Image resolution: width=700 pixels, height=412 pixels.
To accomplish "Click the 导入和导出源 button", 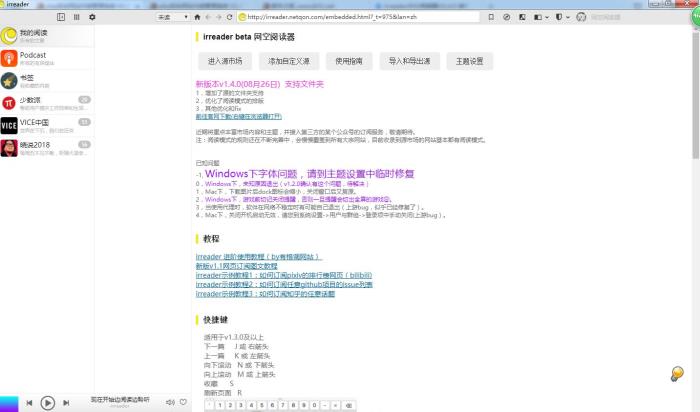I will 409,61.
